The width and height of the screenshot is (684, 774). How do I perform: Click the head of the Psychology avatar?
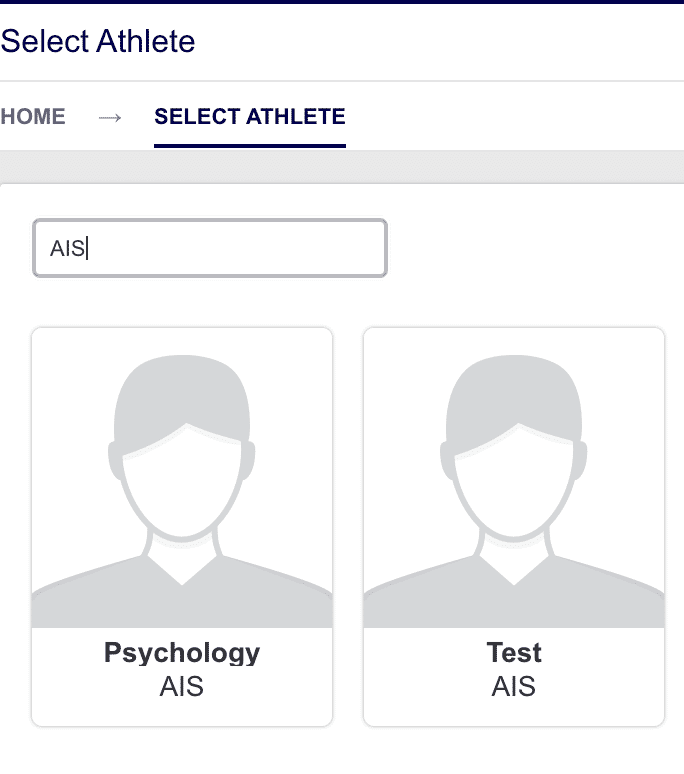182,444
